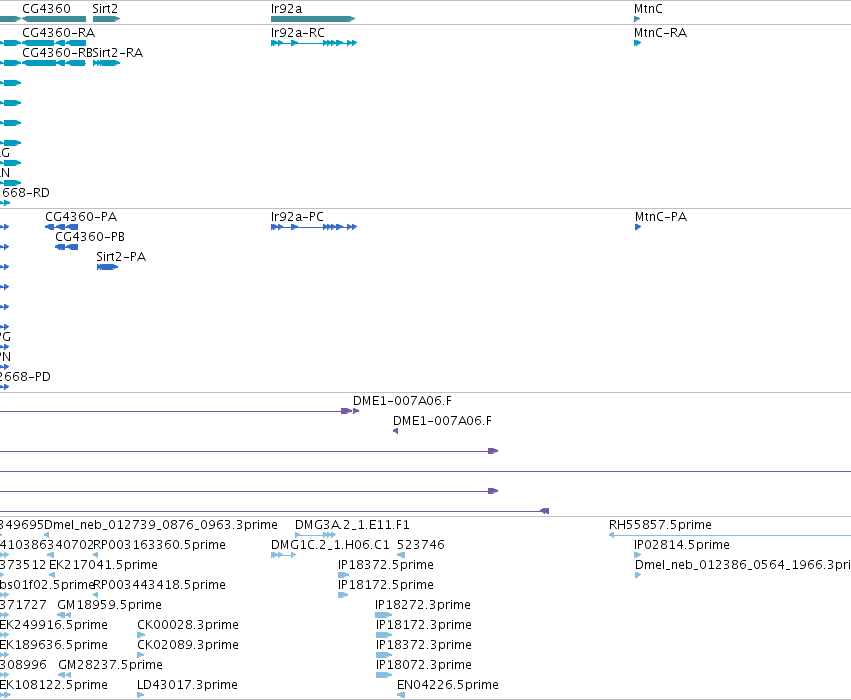The height and width of the screenshot is (700, 851).
Task: Select the GM18959.5prime label
Action: (x=110, y=605)
